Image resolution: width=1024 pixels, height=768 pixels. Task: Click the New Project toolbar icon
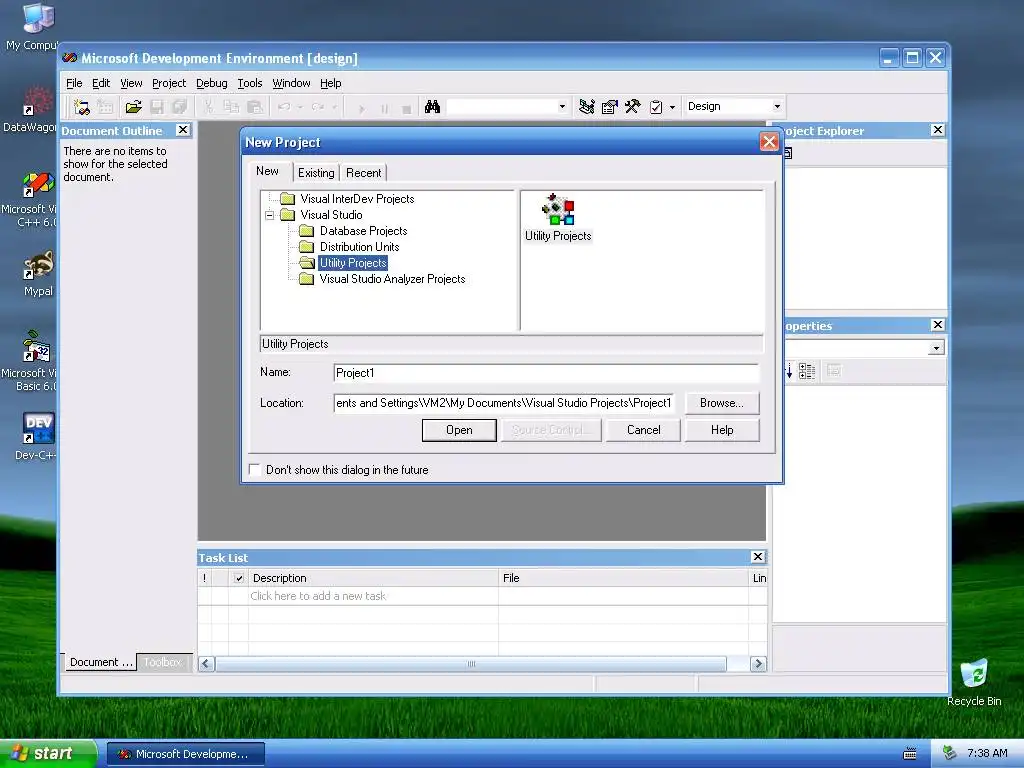click(82, 107)
